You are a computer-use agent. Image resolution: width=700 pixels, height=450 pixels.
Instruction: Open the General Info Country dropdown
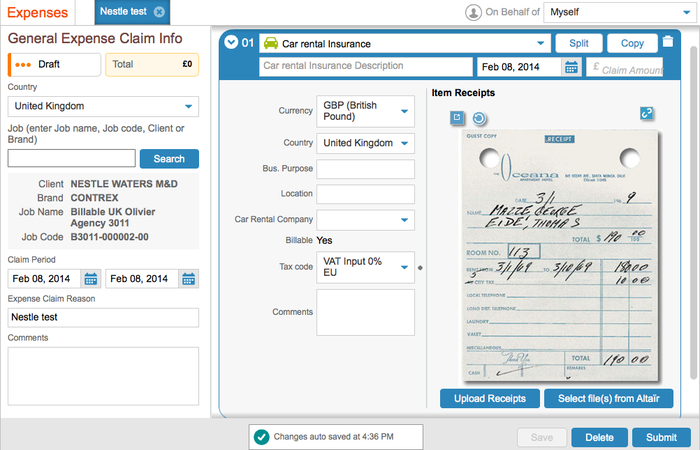103,106
